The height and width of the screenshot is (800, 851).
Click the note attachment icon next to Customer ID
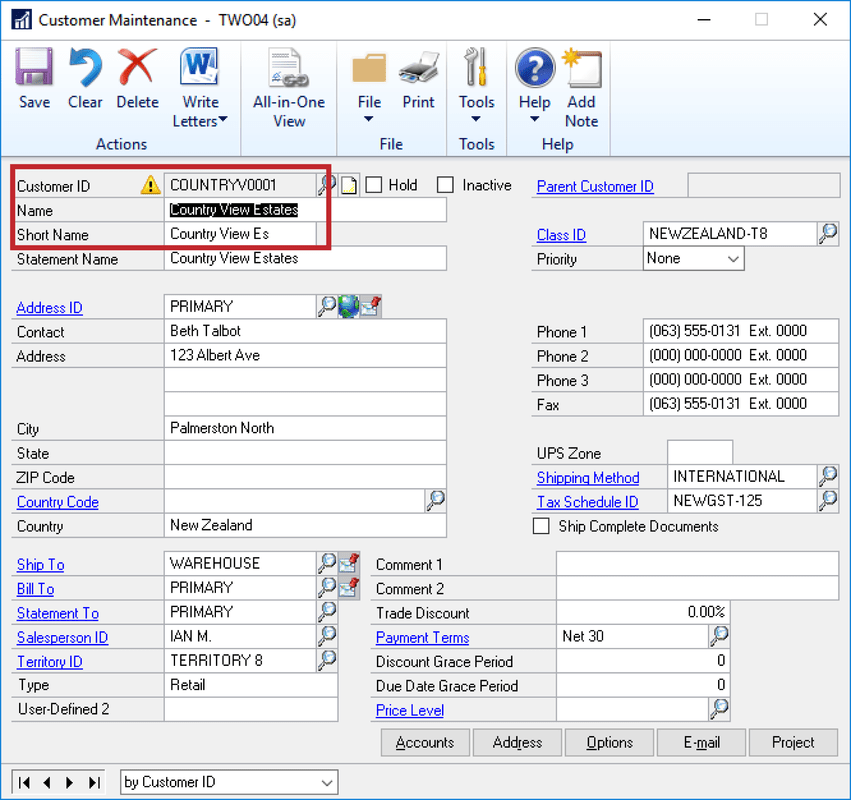tap(347, 184)
